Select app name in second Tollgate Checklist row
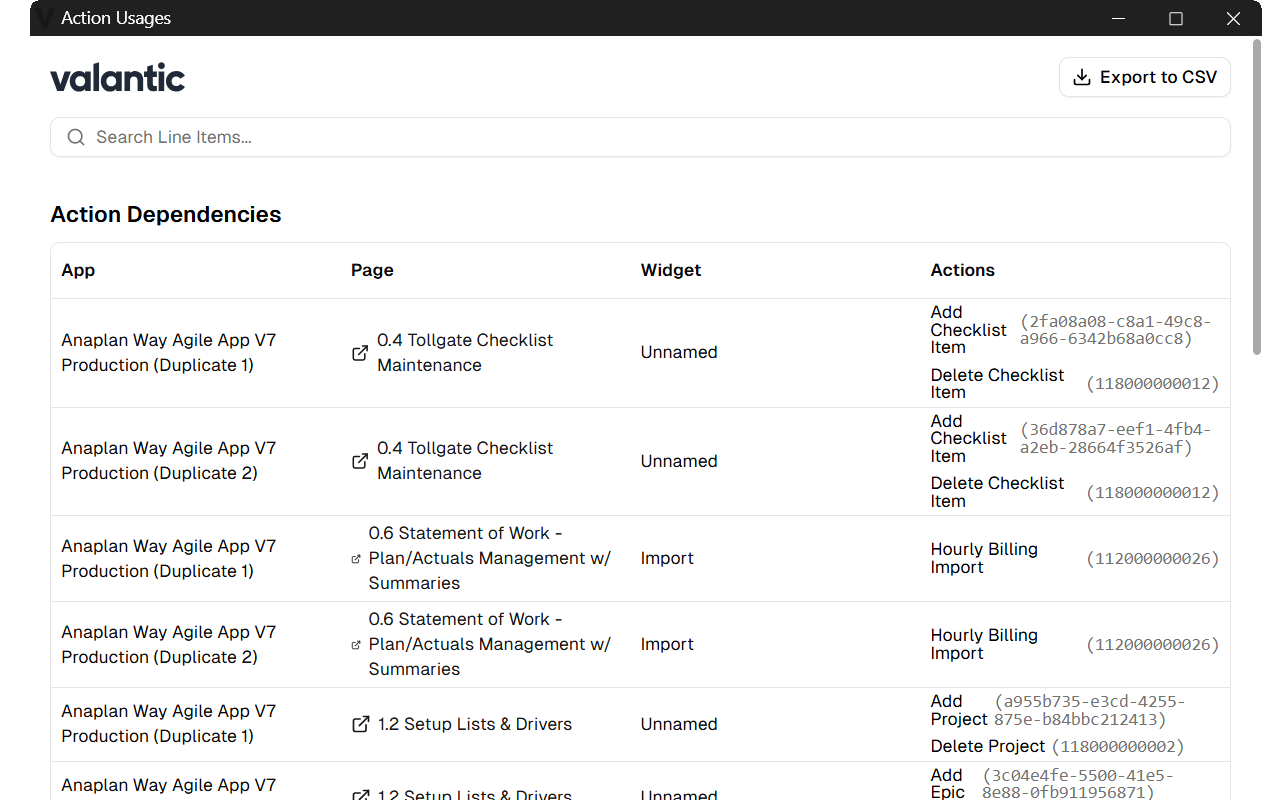The height and width of the screenshot is (800, 1280). point(169,461)
